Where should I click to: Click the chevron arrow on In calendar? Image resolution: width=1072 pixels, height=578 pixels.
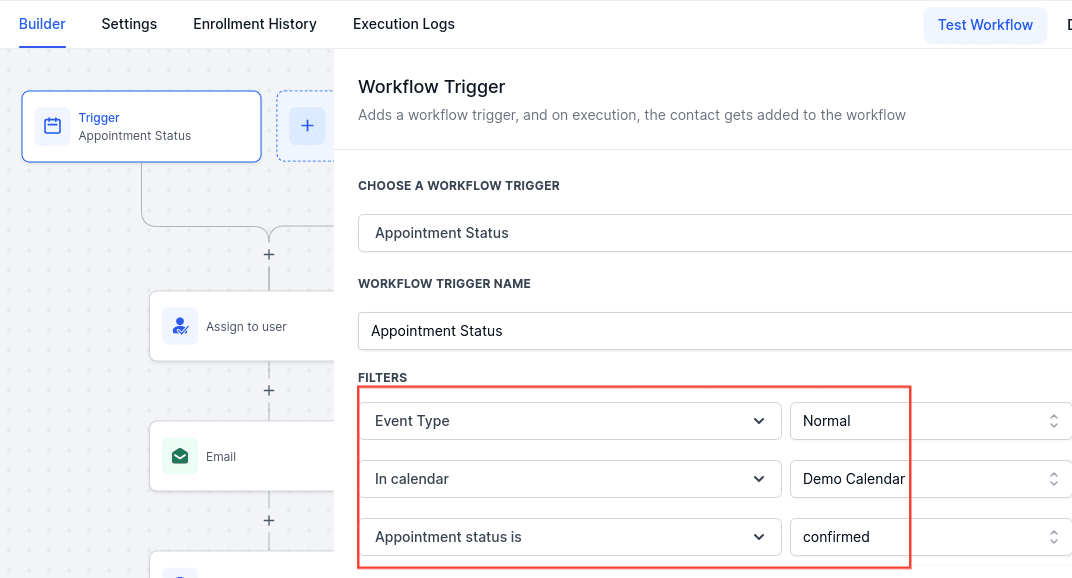click(x=759, y=479)
